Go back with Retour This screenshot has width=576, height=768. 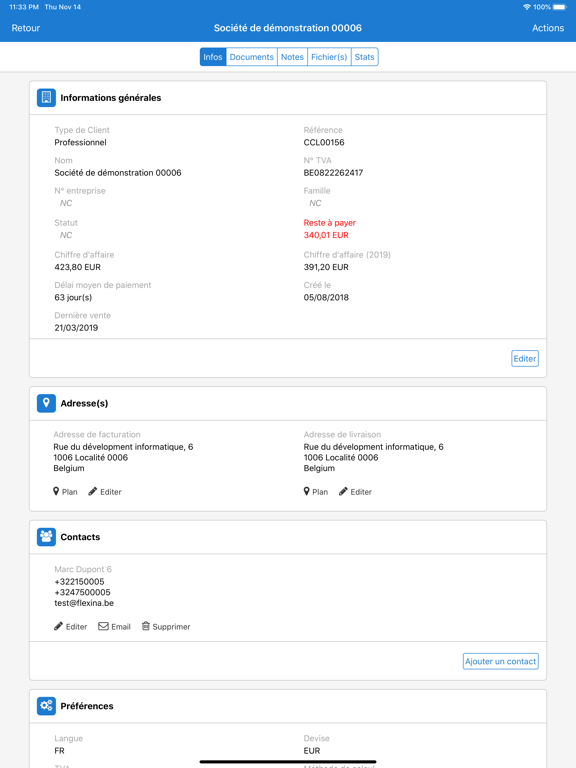(x=25, y=28)
